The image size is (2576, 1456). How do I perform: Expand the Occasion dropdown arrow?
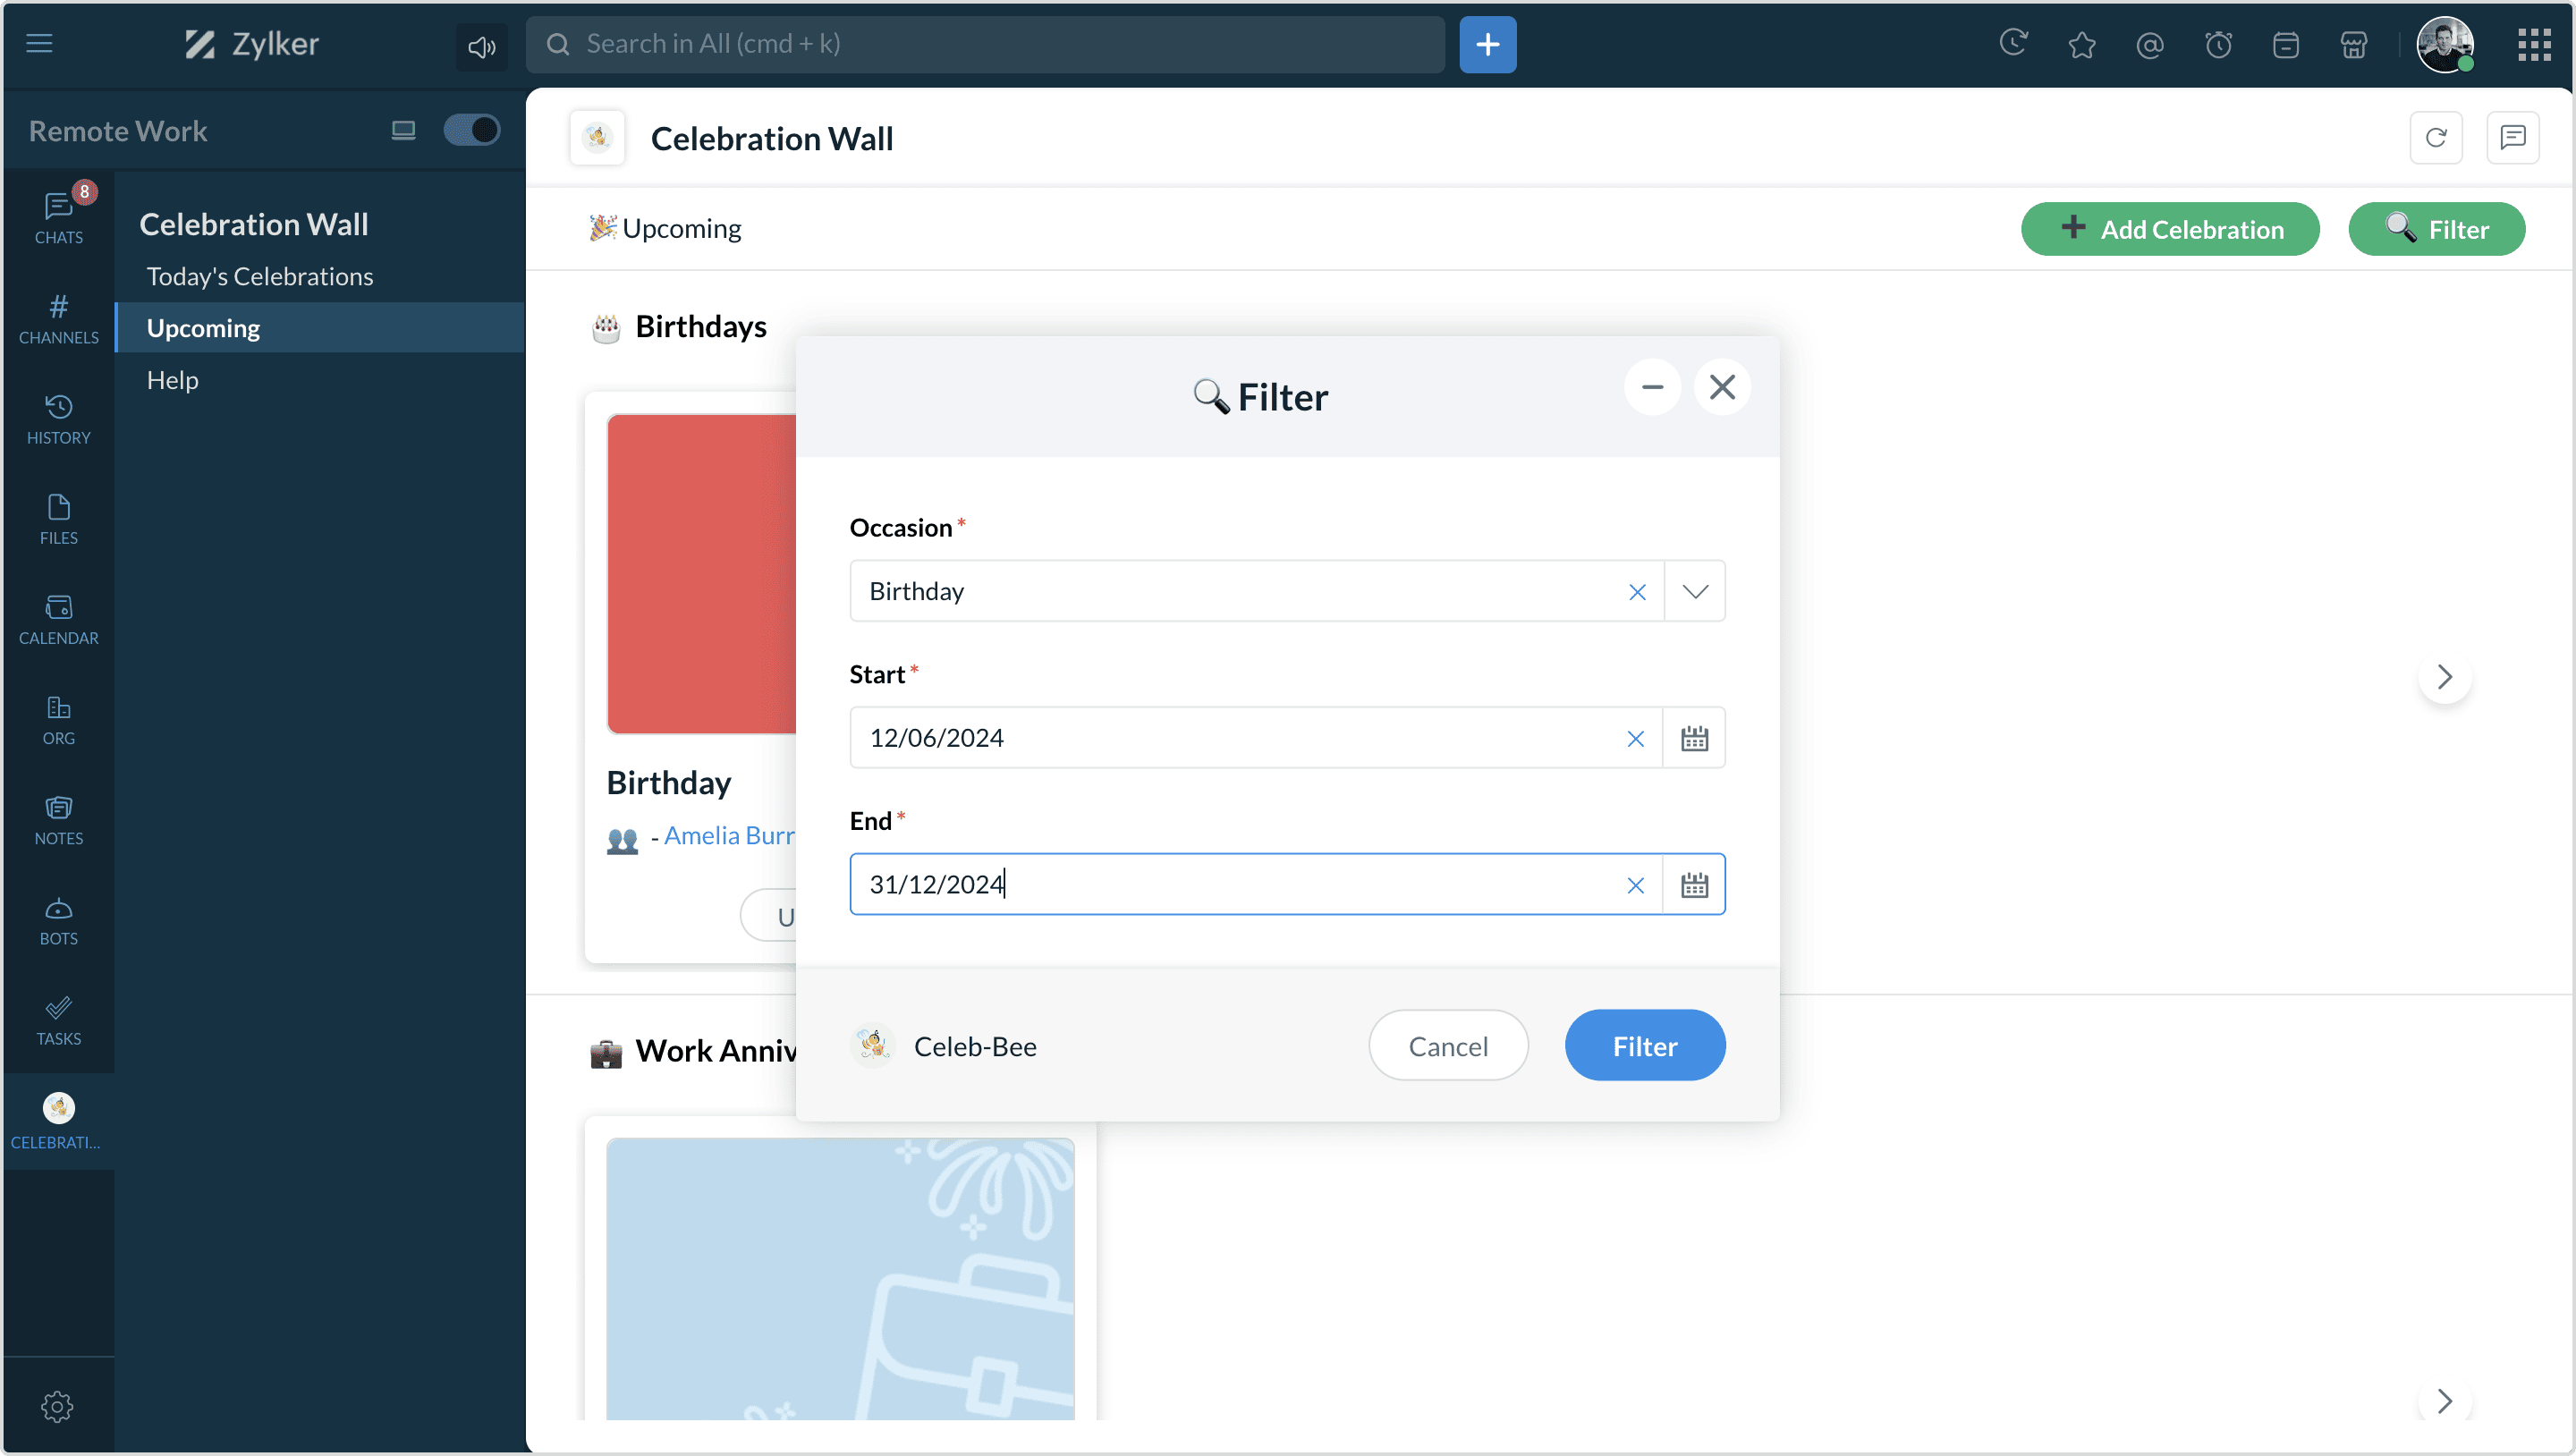pyautogui.click(x=1694, y=591)
